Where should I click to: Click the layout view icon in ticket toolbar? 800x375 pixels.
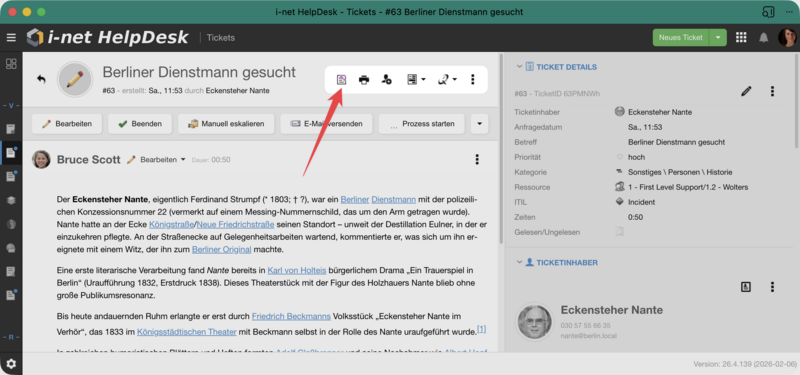click(x=412, y=80)
